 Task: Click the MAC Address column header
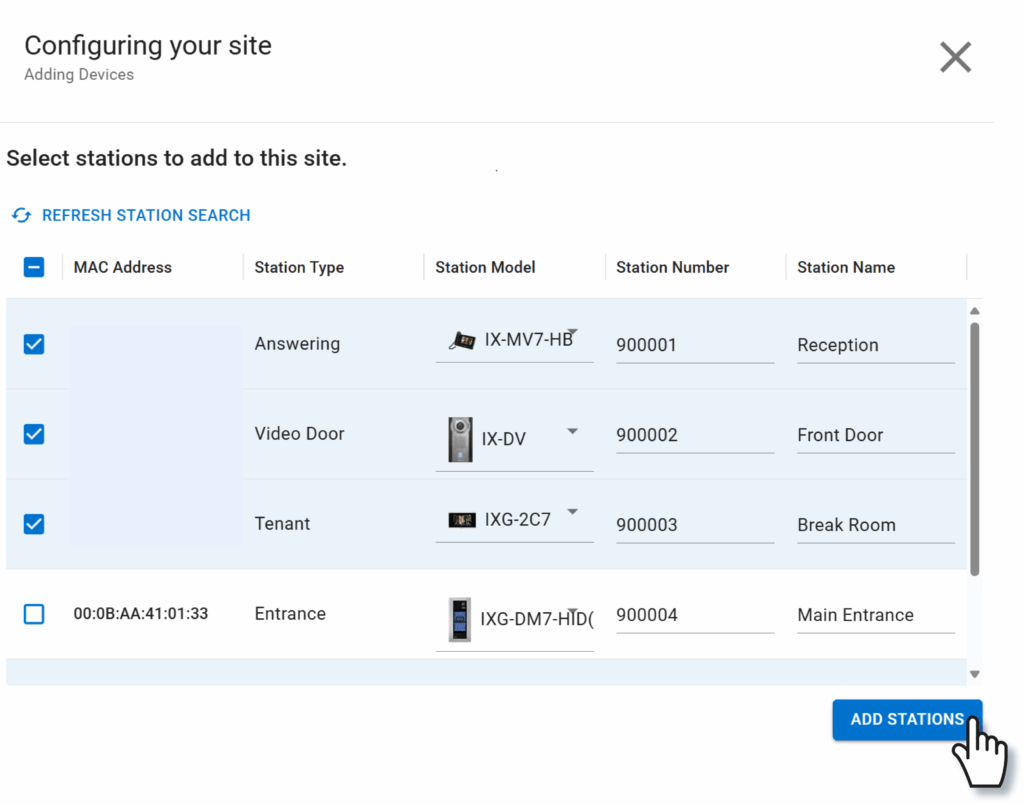(122, 267)
